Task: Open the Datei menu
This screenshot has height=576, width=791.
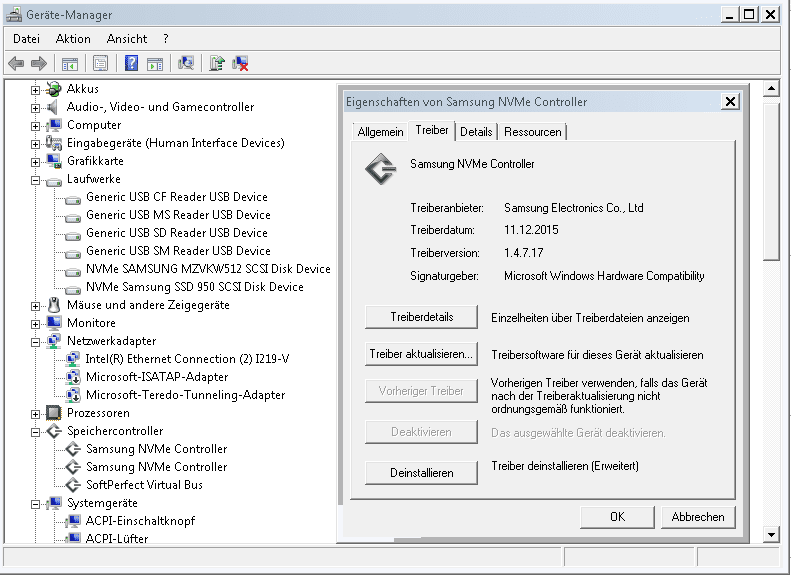Action: 26,39
